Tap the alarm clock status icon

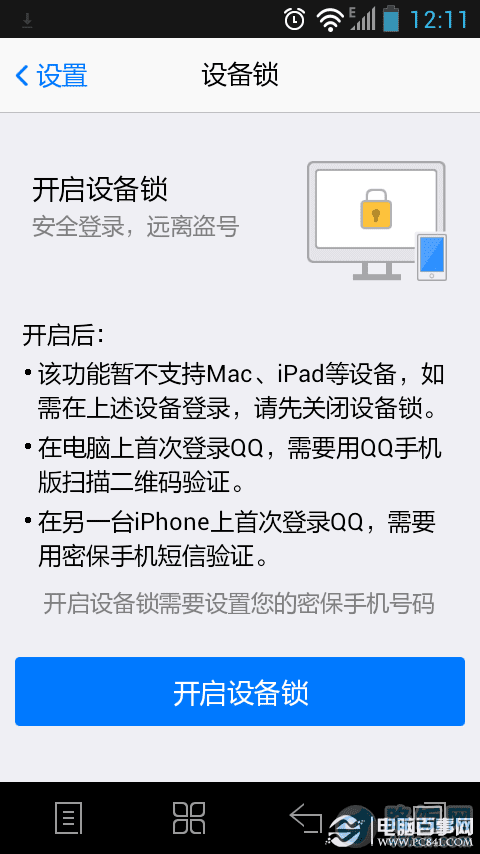tap(295, 20)
